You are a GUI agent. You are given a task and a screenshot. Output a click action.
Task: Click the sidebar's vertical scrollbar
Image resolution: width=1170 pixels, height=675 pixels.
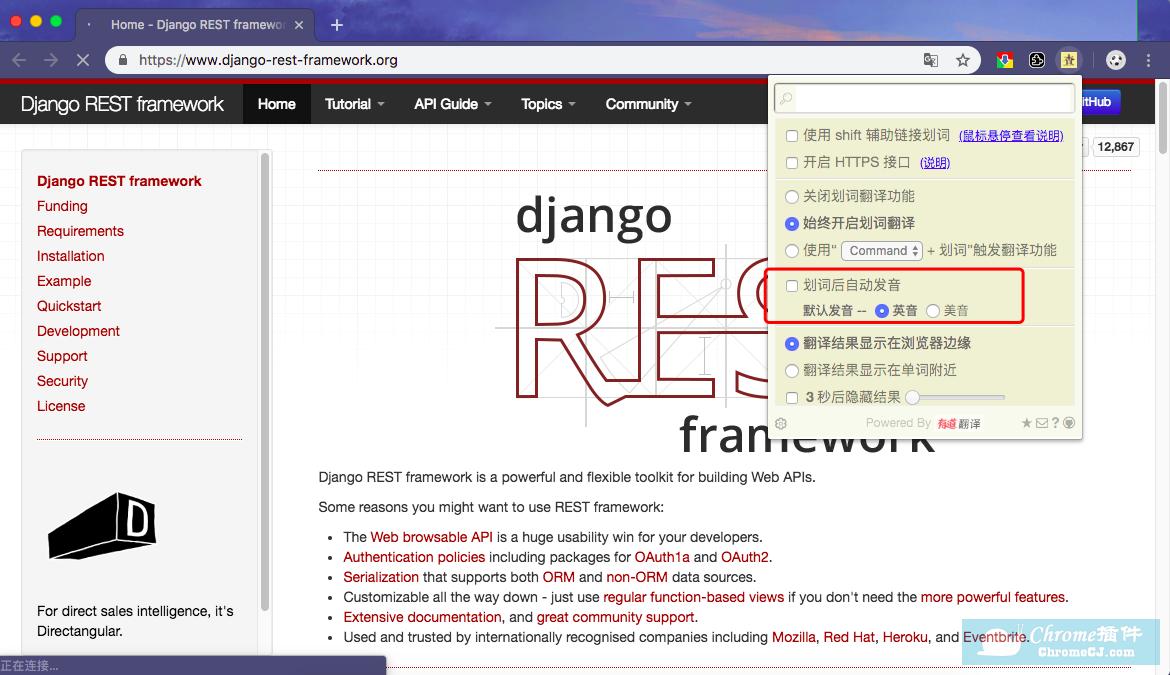pos(264,383)
